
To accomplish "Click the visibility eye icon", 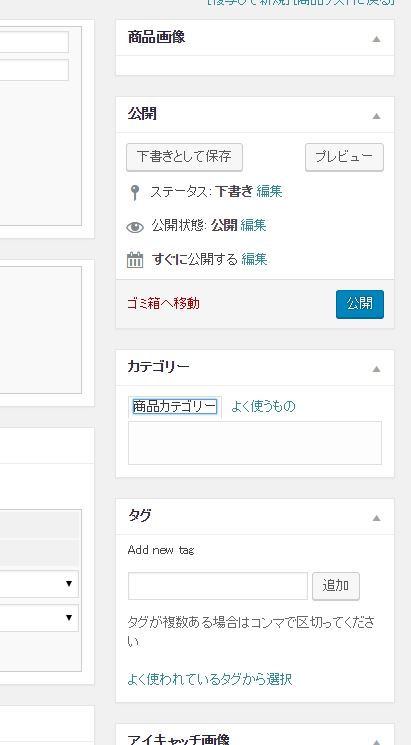I will [135, 228].
